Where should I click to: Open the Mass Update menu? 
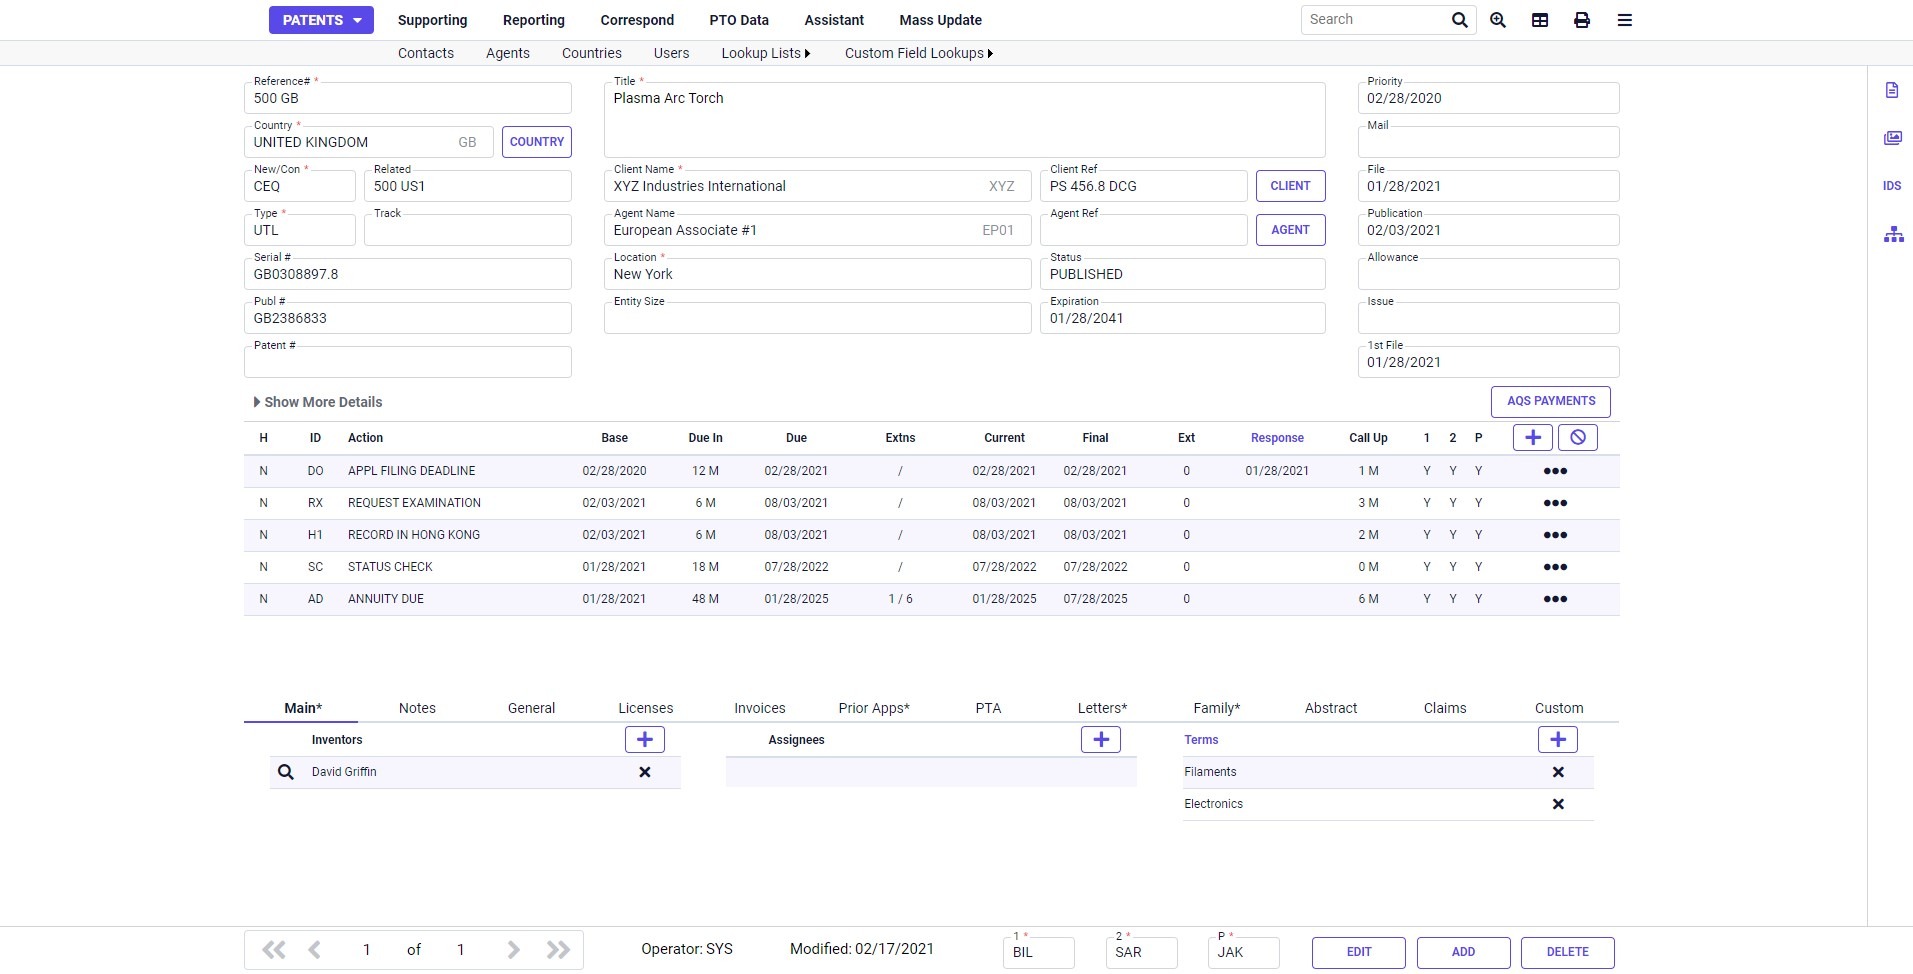[x=941, y=20]
